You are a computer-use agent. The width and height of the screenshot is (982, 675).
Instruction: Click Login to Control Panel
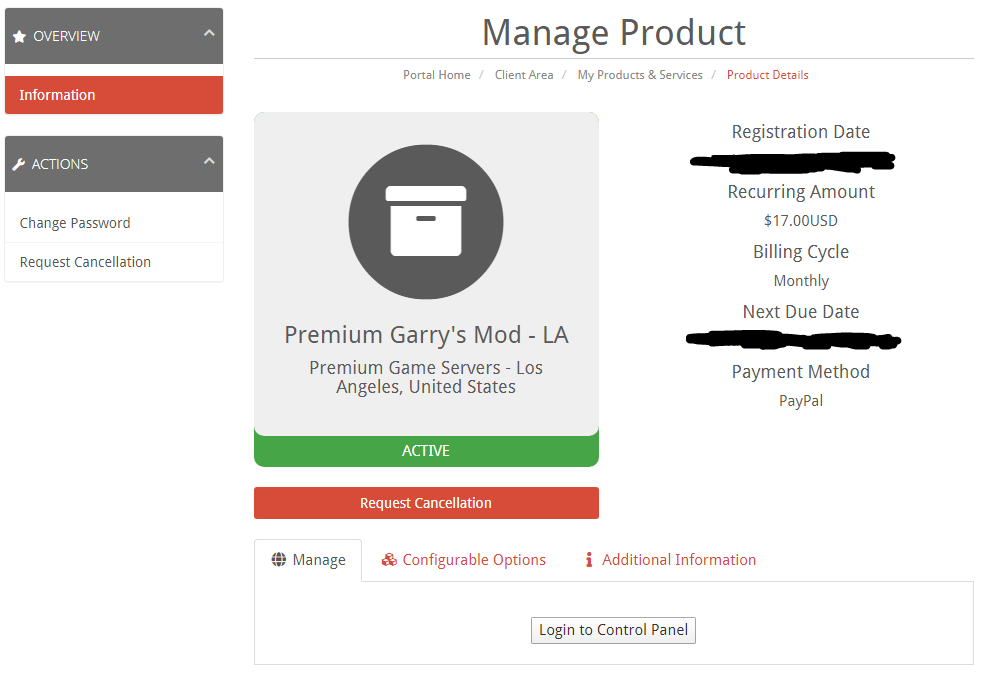(613, 630)
